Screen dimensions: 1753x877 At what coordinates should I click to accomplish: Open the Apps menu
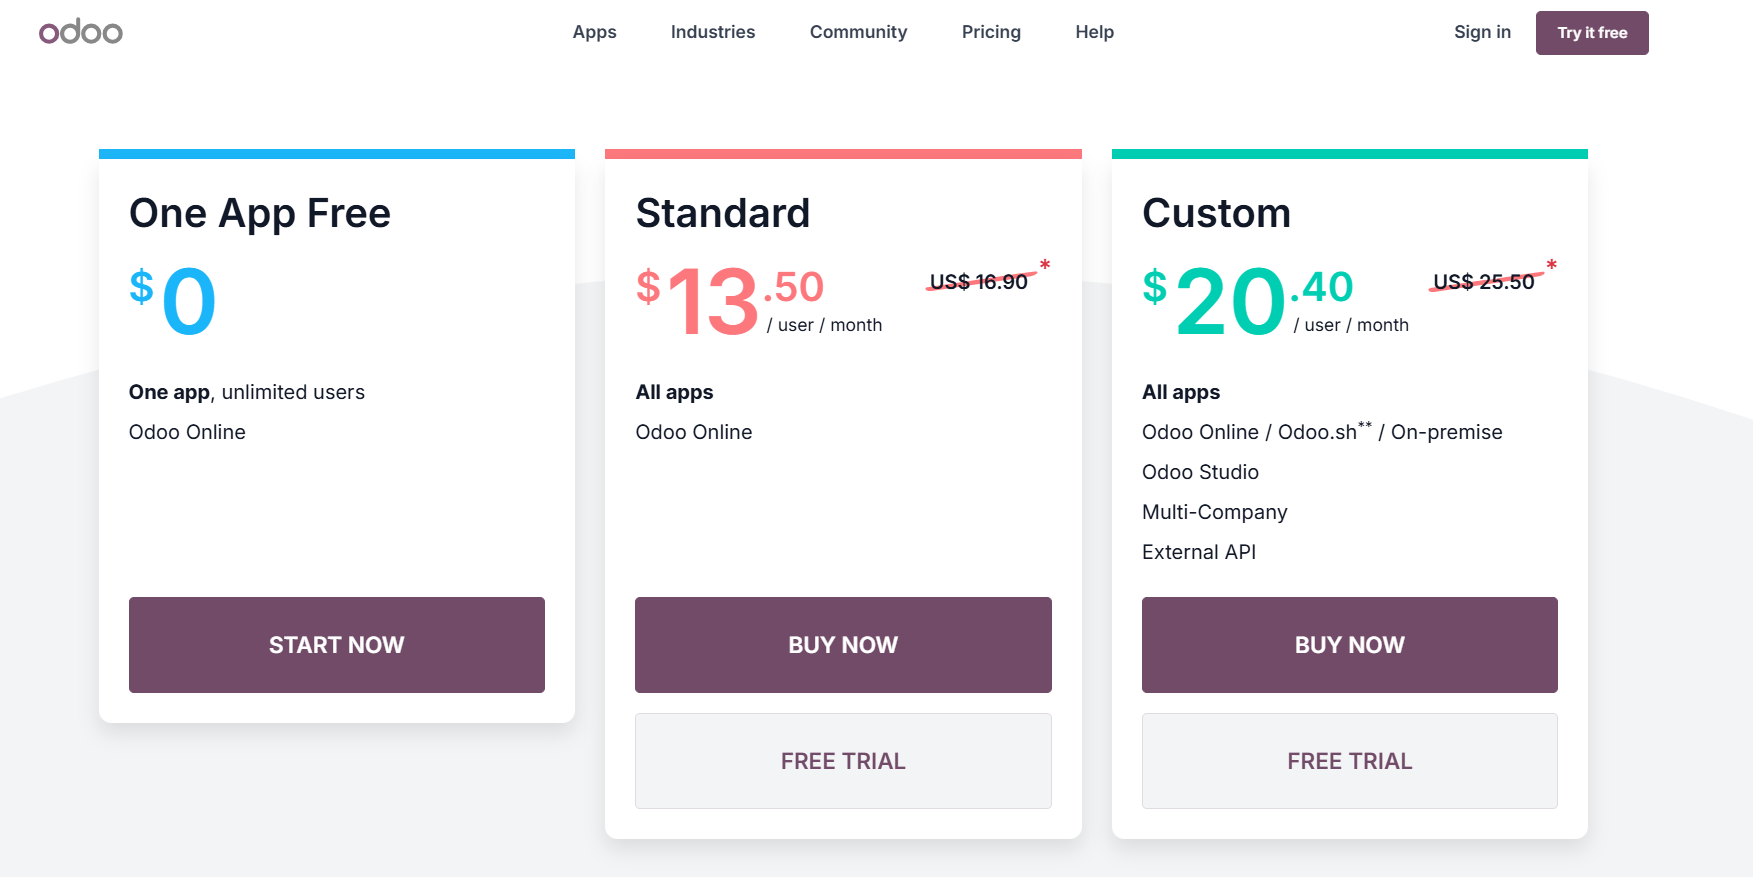pos(594,32)
